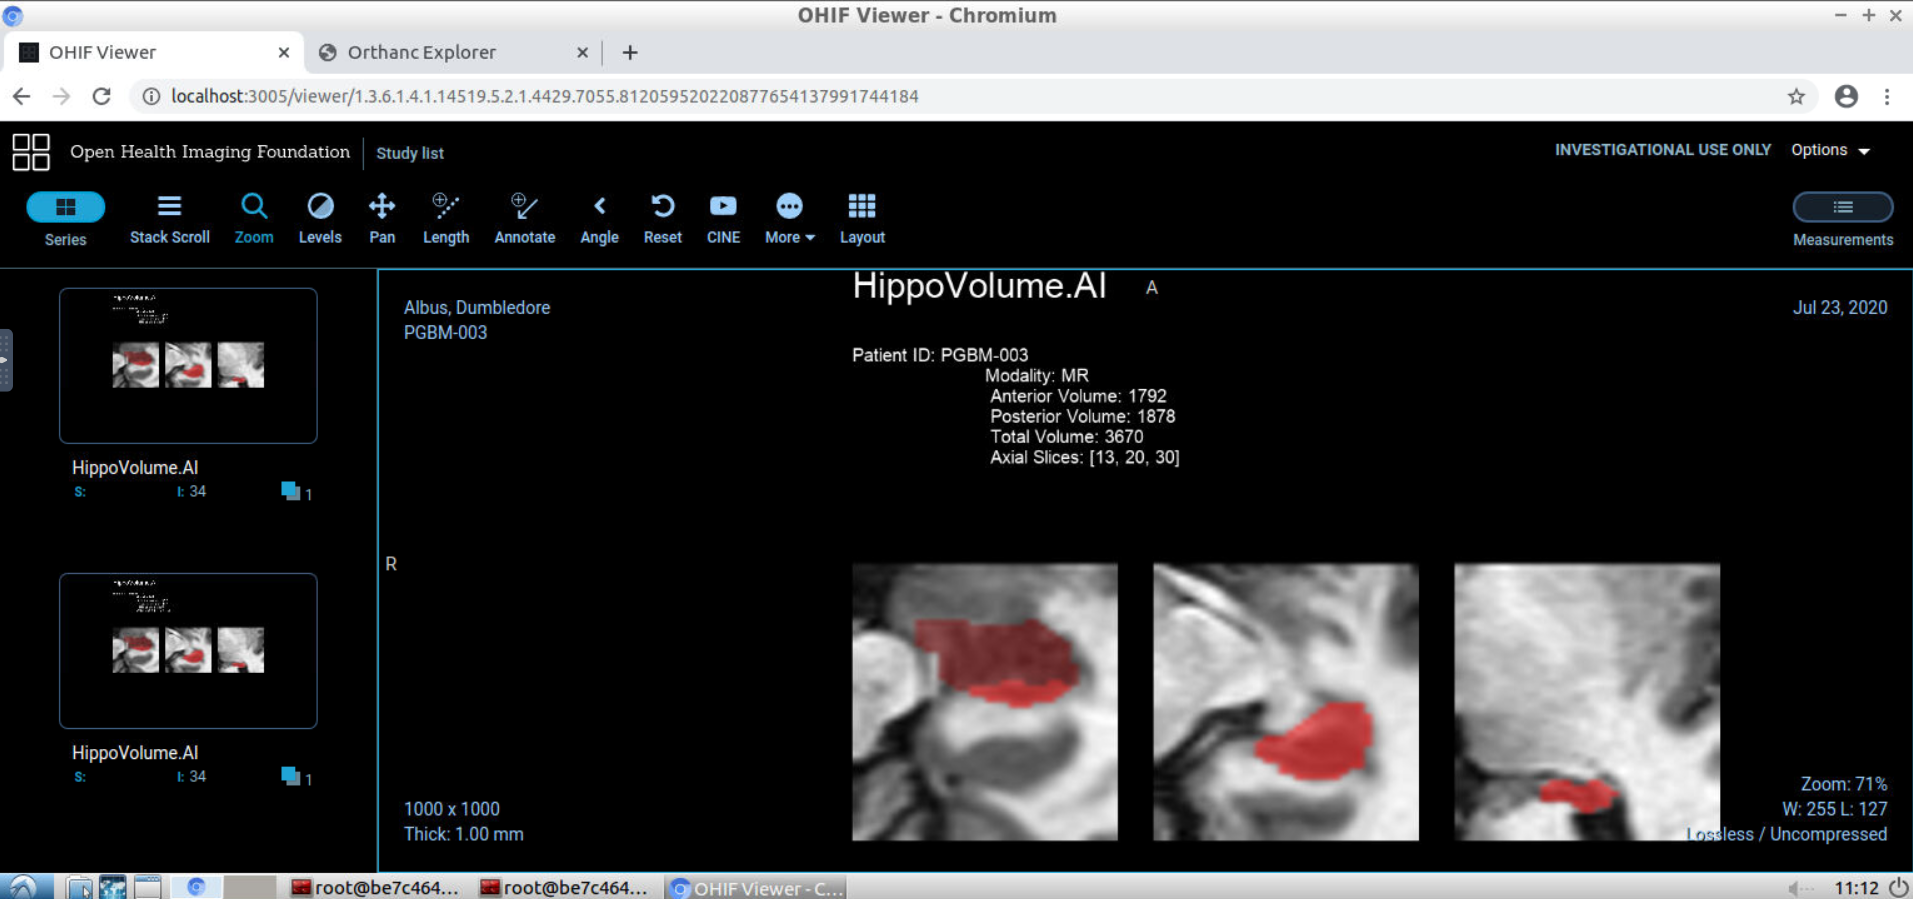Image resolution: width=1913 pixels, height=899 pixels.
Task: Click the study date Jul 23, 2020
Action: [1840, 307]
